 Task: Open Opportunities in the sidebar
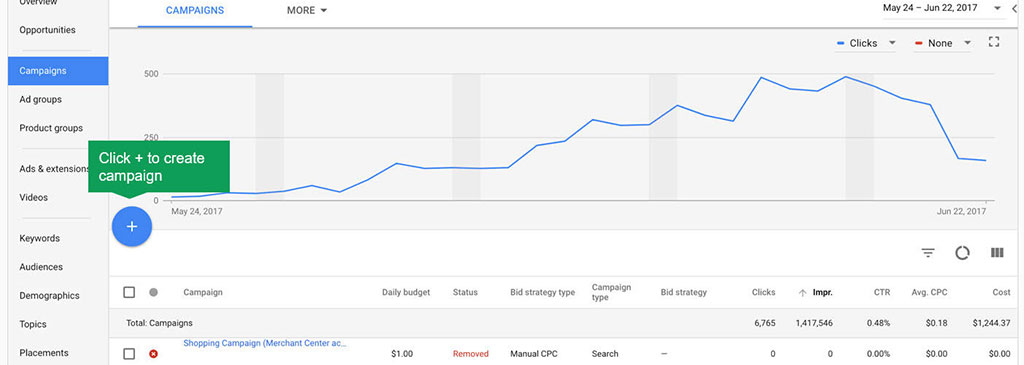[x=47, y=30]
